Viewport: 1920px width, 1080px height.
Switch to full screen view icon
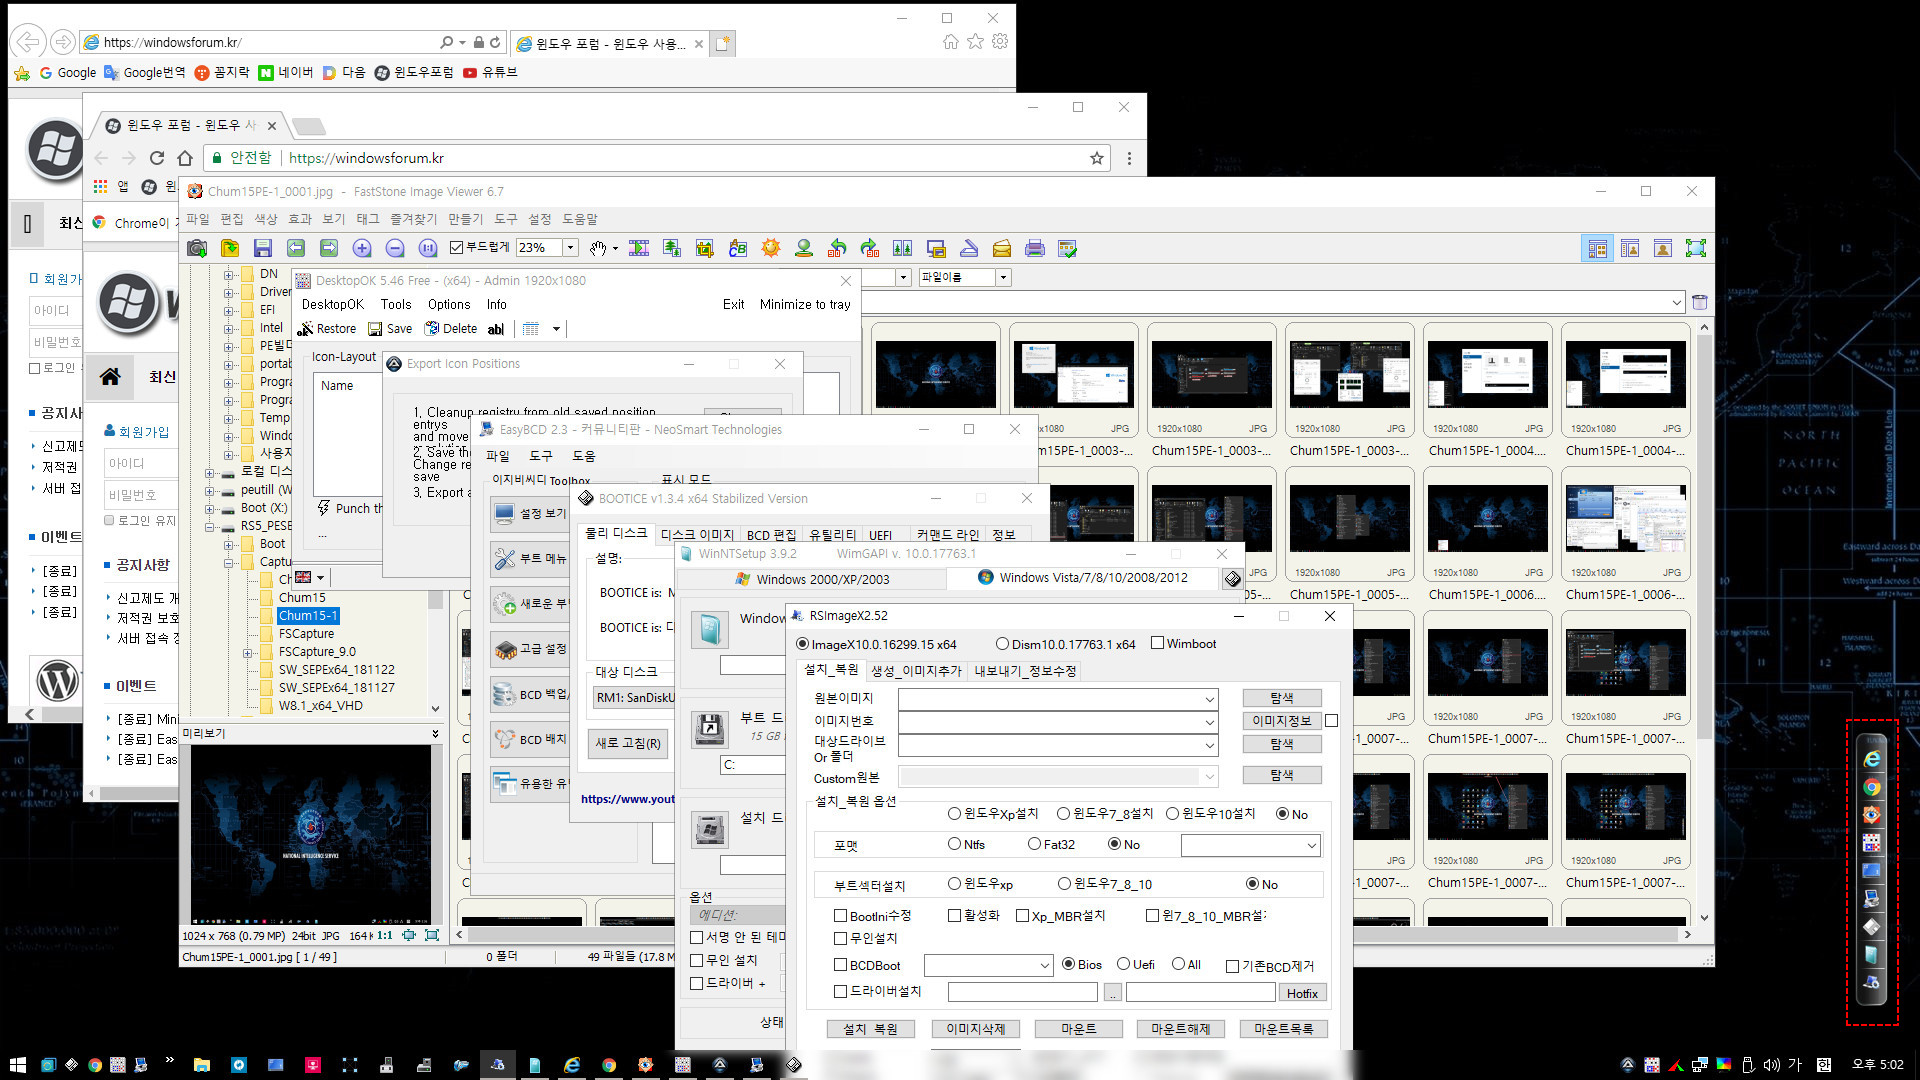(1696, 248)
